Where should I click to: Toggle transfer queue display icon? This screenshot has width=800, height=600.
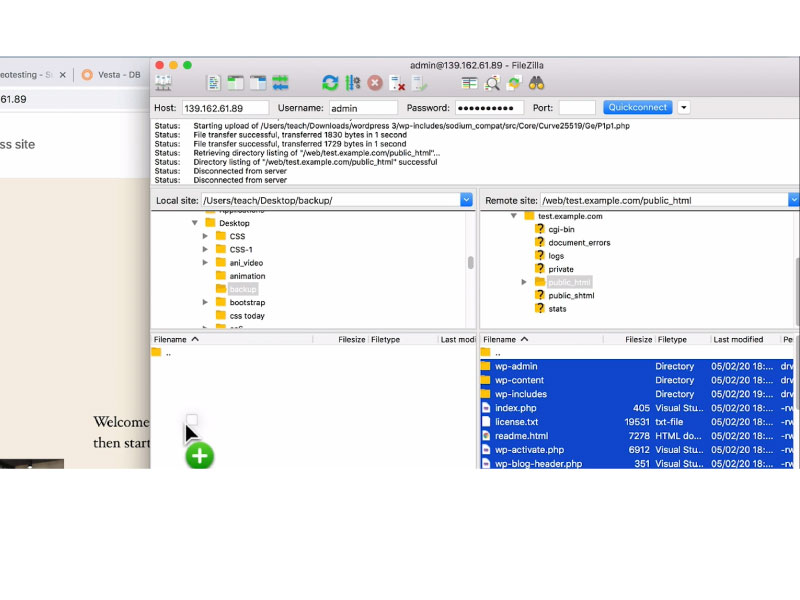click(x=281, y=83)
